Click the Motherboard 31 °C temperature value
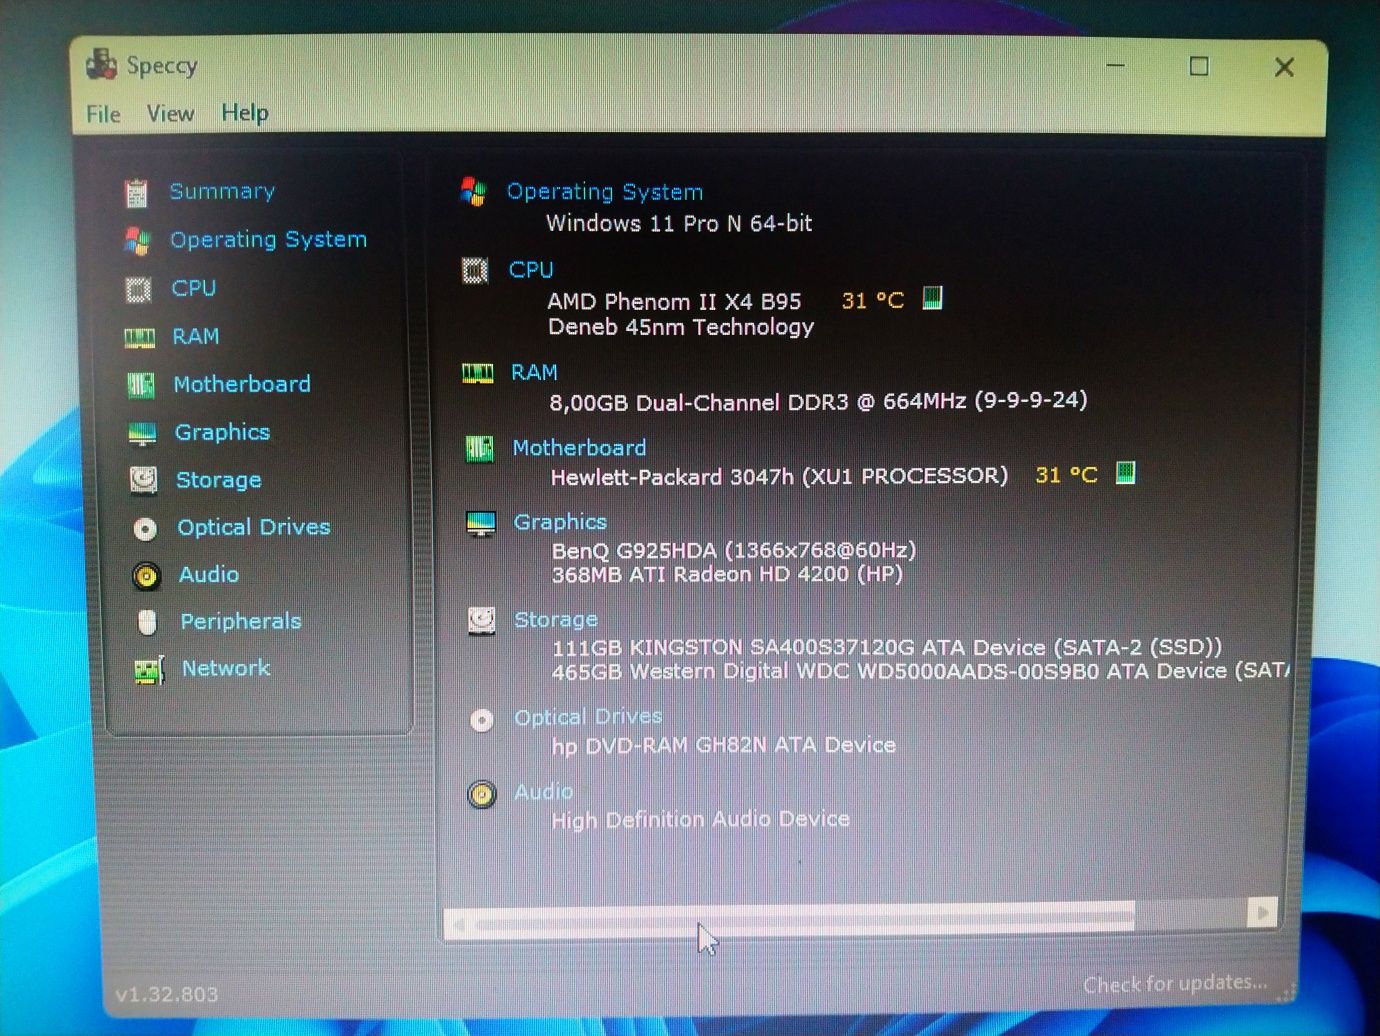Image resolution: width=1380 pixels, height=1036 pixels. tap(1066, 475)
